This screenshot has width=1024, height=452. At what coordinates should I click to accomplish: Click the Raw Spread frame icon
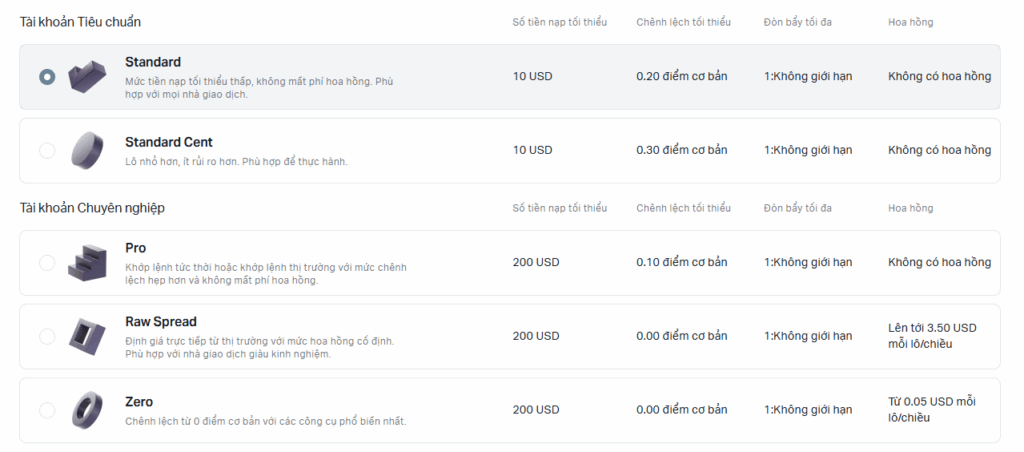(87, 336)
